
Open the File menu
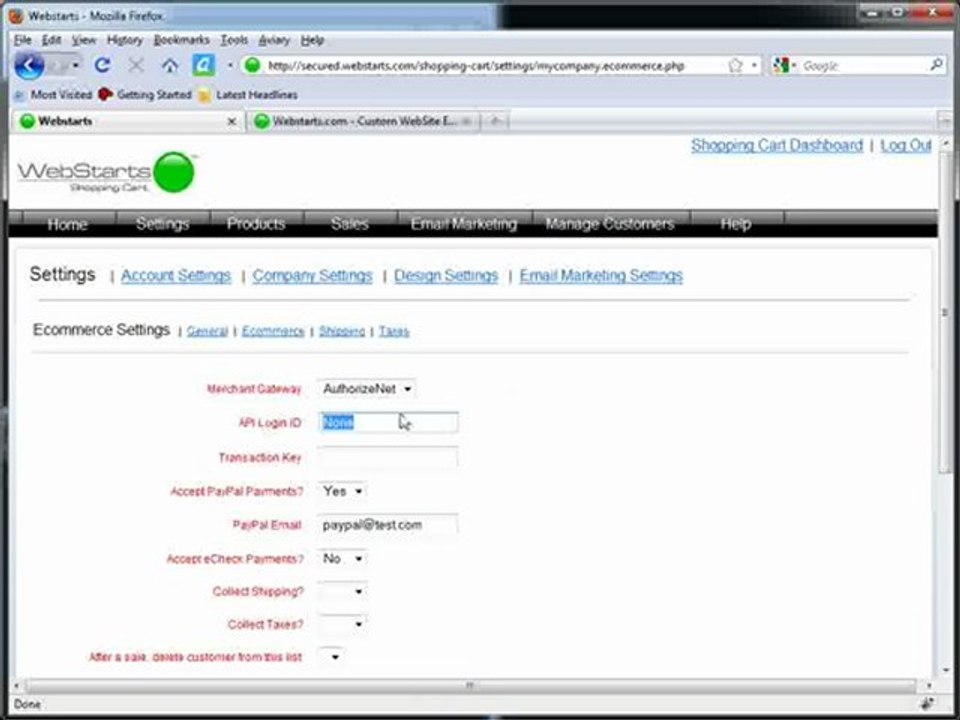point(23,40)
